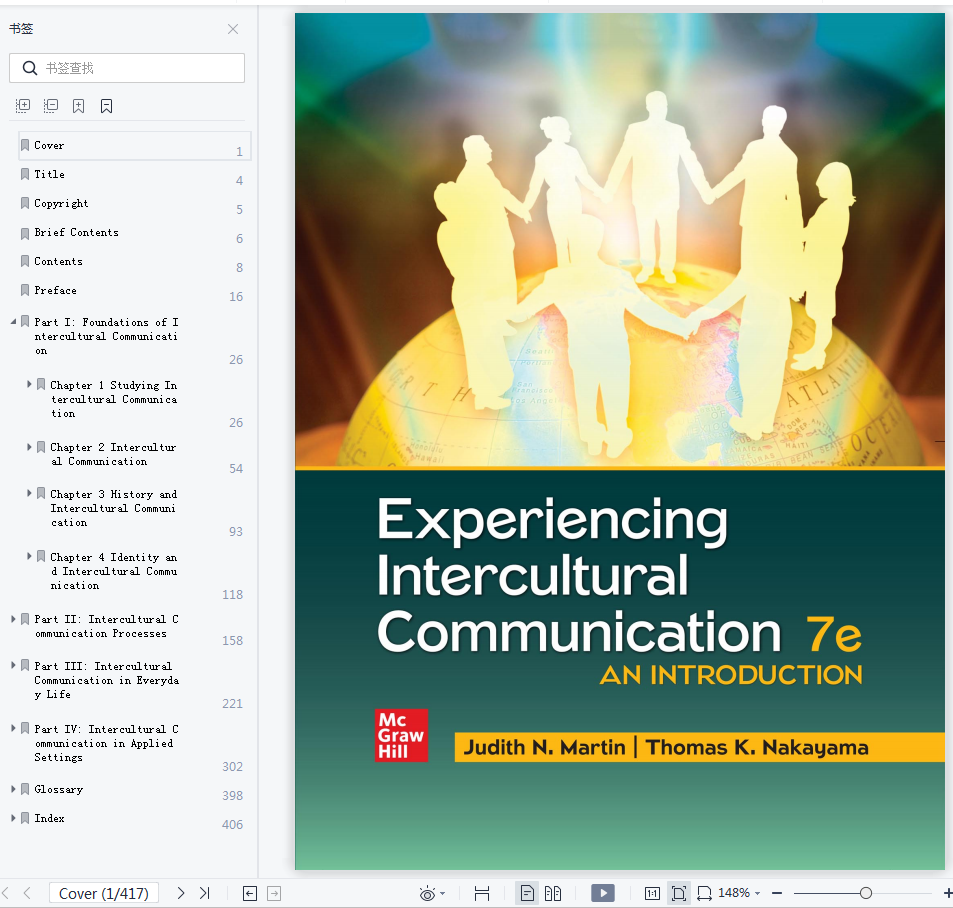Toggle eye protection mode

pyautogui.click(x=427, y=893)
